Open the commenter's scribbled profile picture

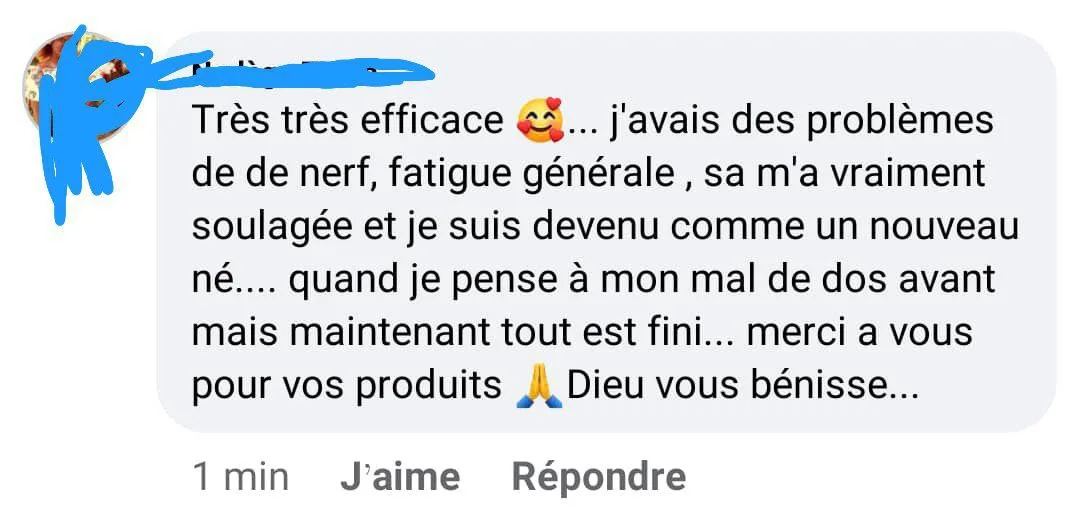pos(76,86)
